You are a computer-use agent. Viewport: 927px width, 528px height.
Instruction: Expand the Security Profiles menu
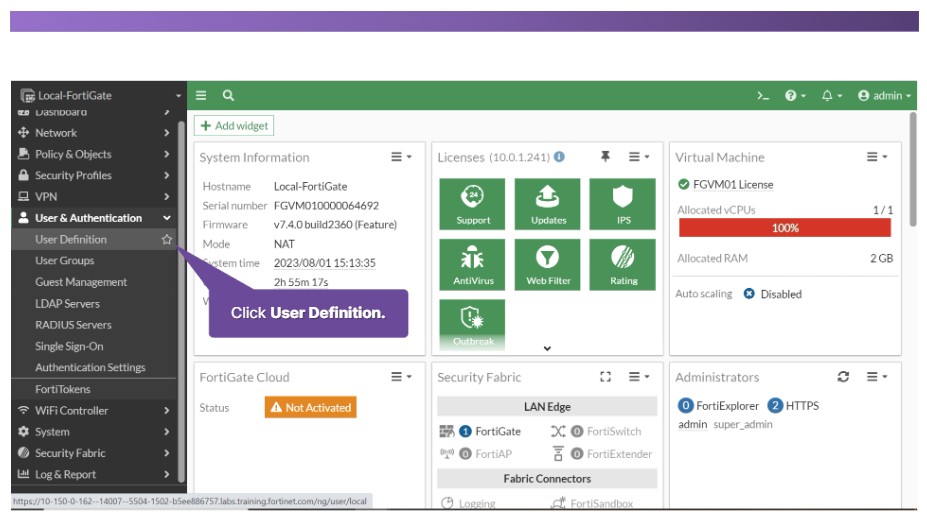[94, 175]
